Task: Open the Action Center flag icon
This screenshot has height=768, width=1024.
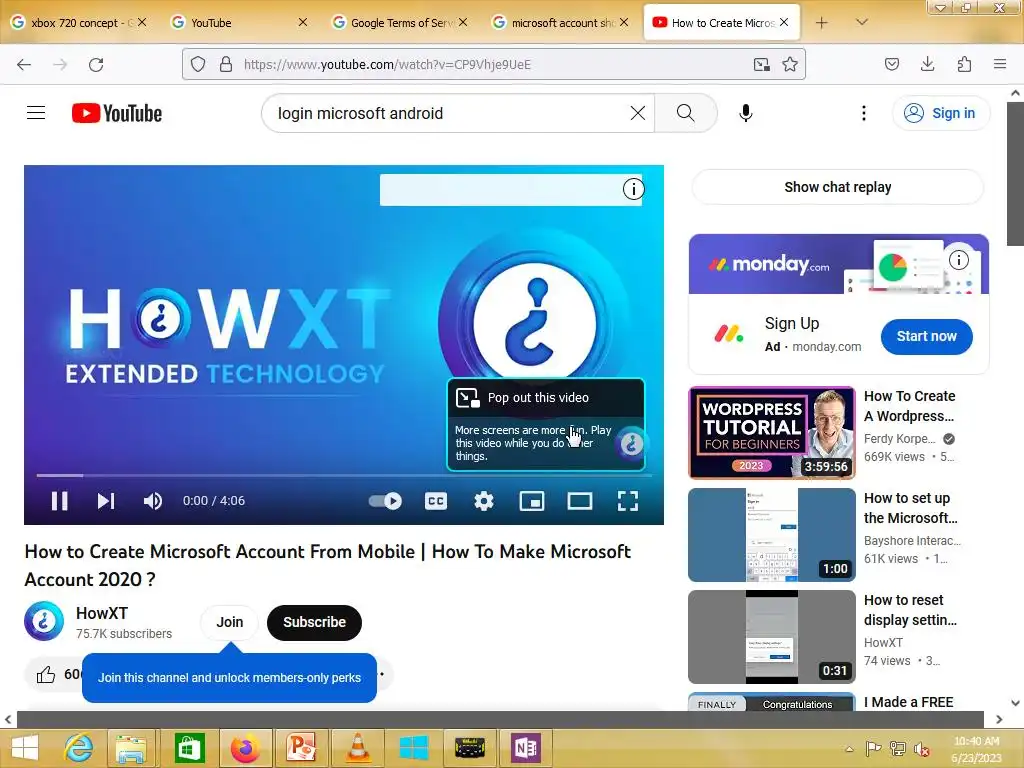Action: click(x=873, y=748)
